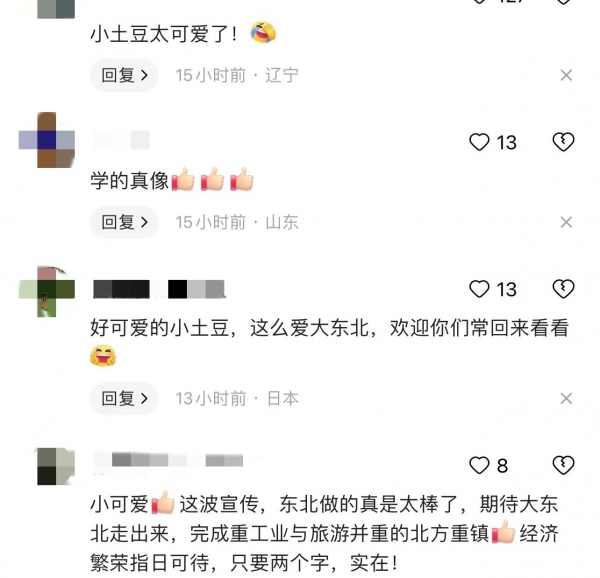
Task: Open reply for the 13小时前 日本 comment
Action: (124, 399)
